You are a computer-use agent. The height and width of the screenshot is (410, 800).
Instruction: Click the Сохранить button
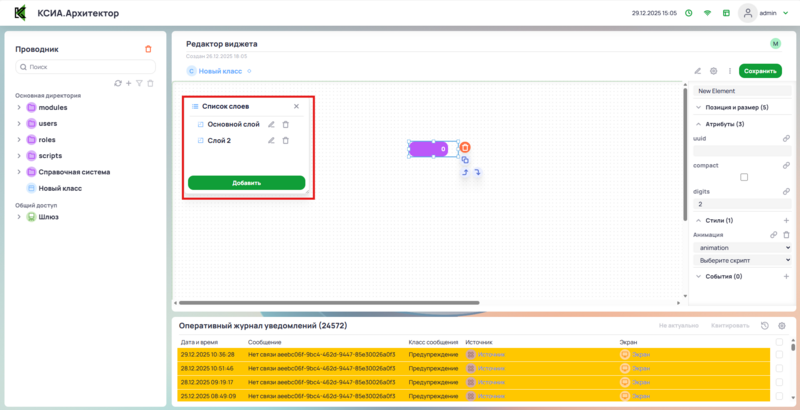coord(760,71)
